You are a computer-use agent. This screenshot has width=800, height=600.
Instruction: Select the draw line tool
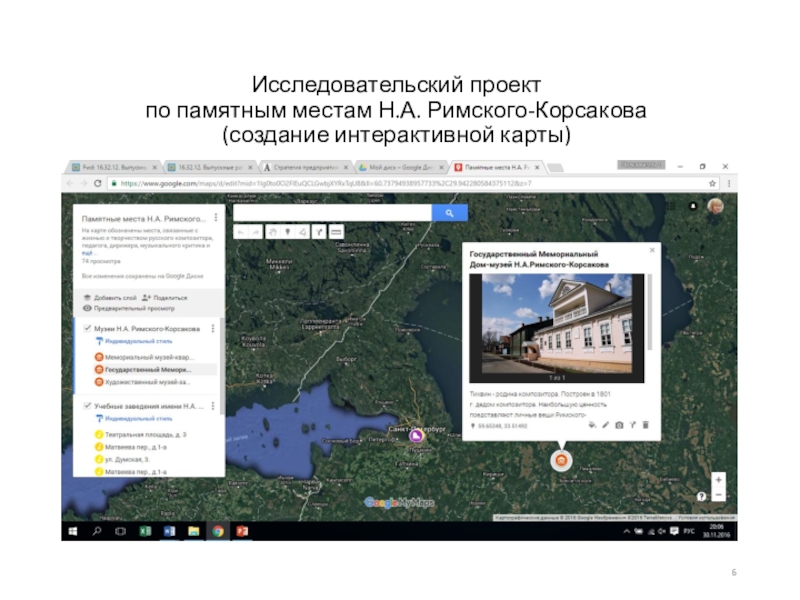[x=304, y=231]
